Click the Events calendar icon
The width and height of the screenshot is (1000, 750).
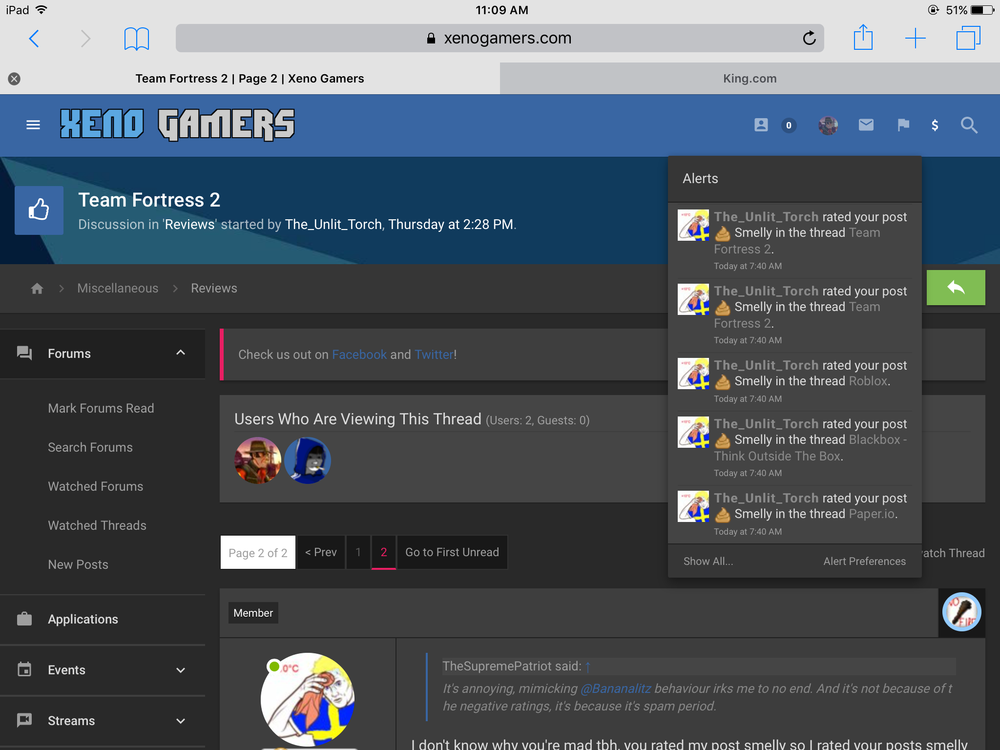(24, 670)
